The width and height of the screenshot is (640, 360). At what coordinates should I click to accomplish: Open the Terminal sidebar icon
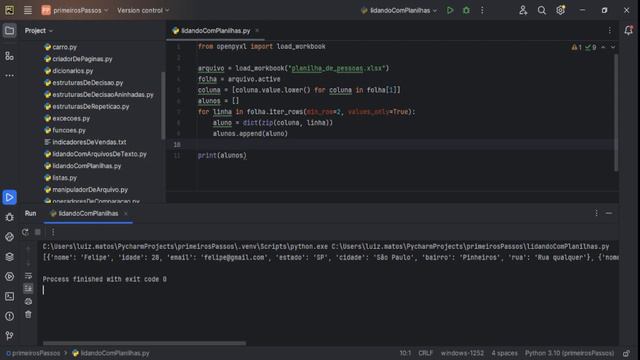click(x=9, y=296)
